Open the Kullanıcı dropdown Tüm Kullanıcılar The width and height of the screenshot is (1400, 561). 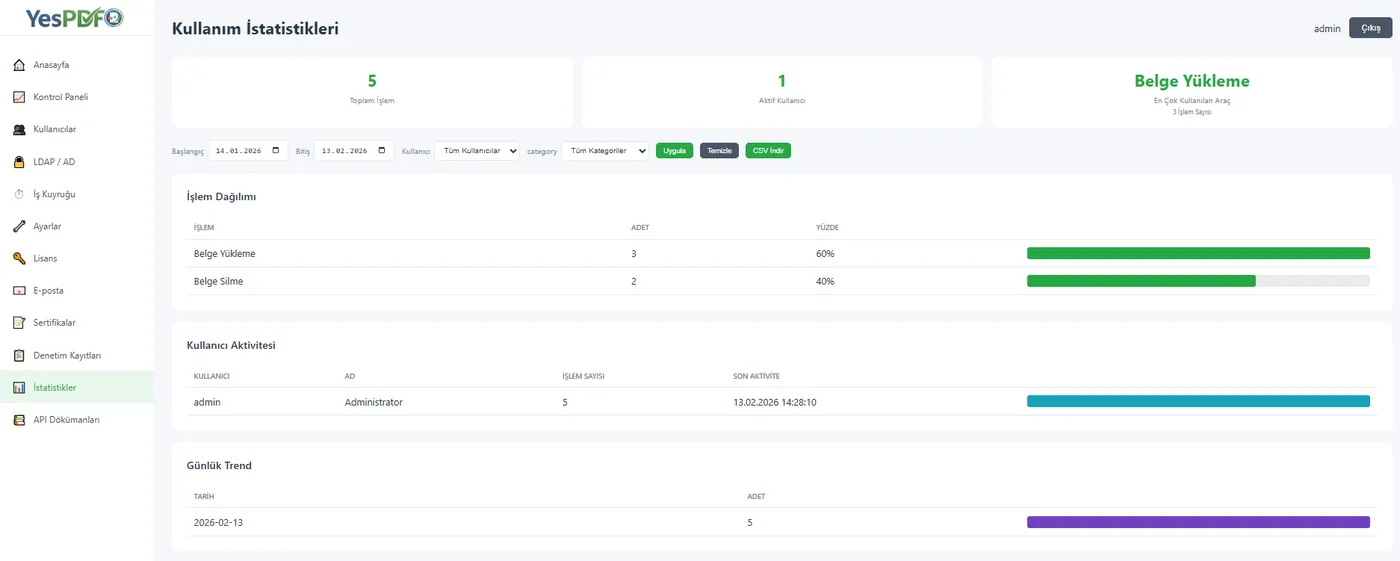(477, 151)
